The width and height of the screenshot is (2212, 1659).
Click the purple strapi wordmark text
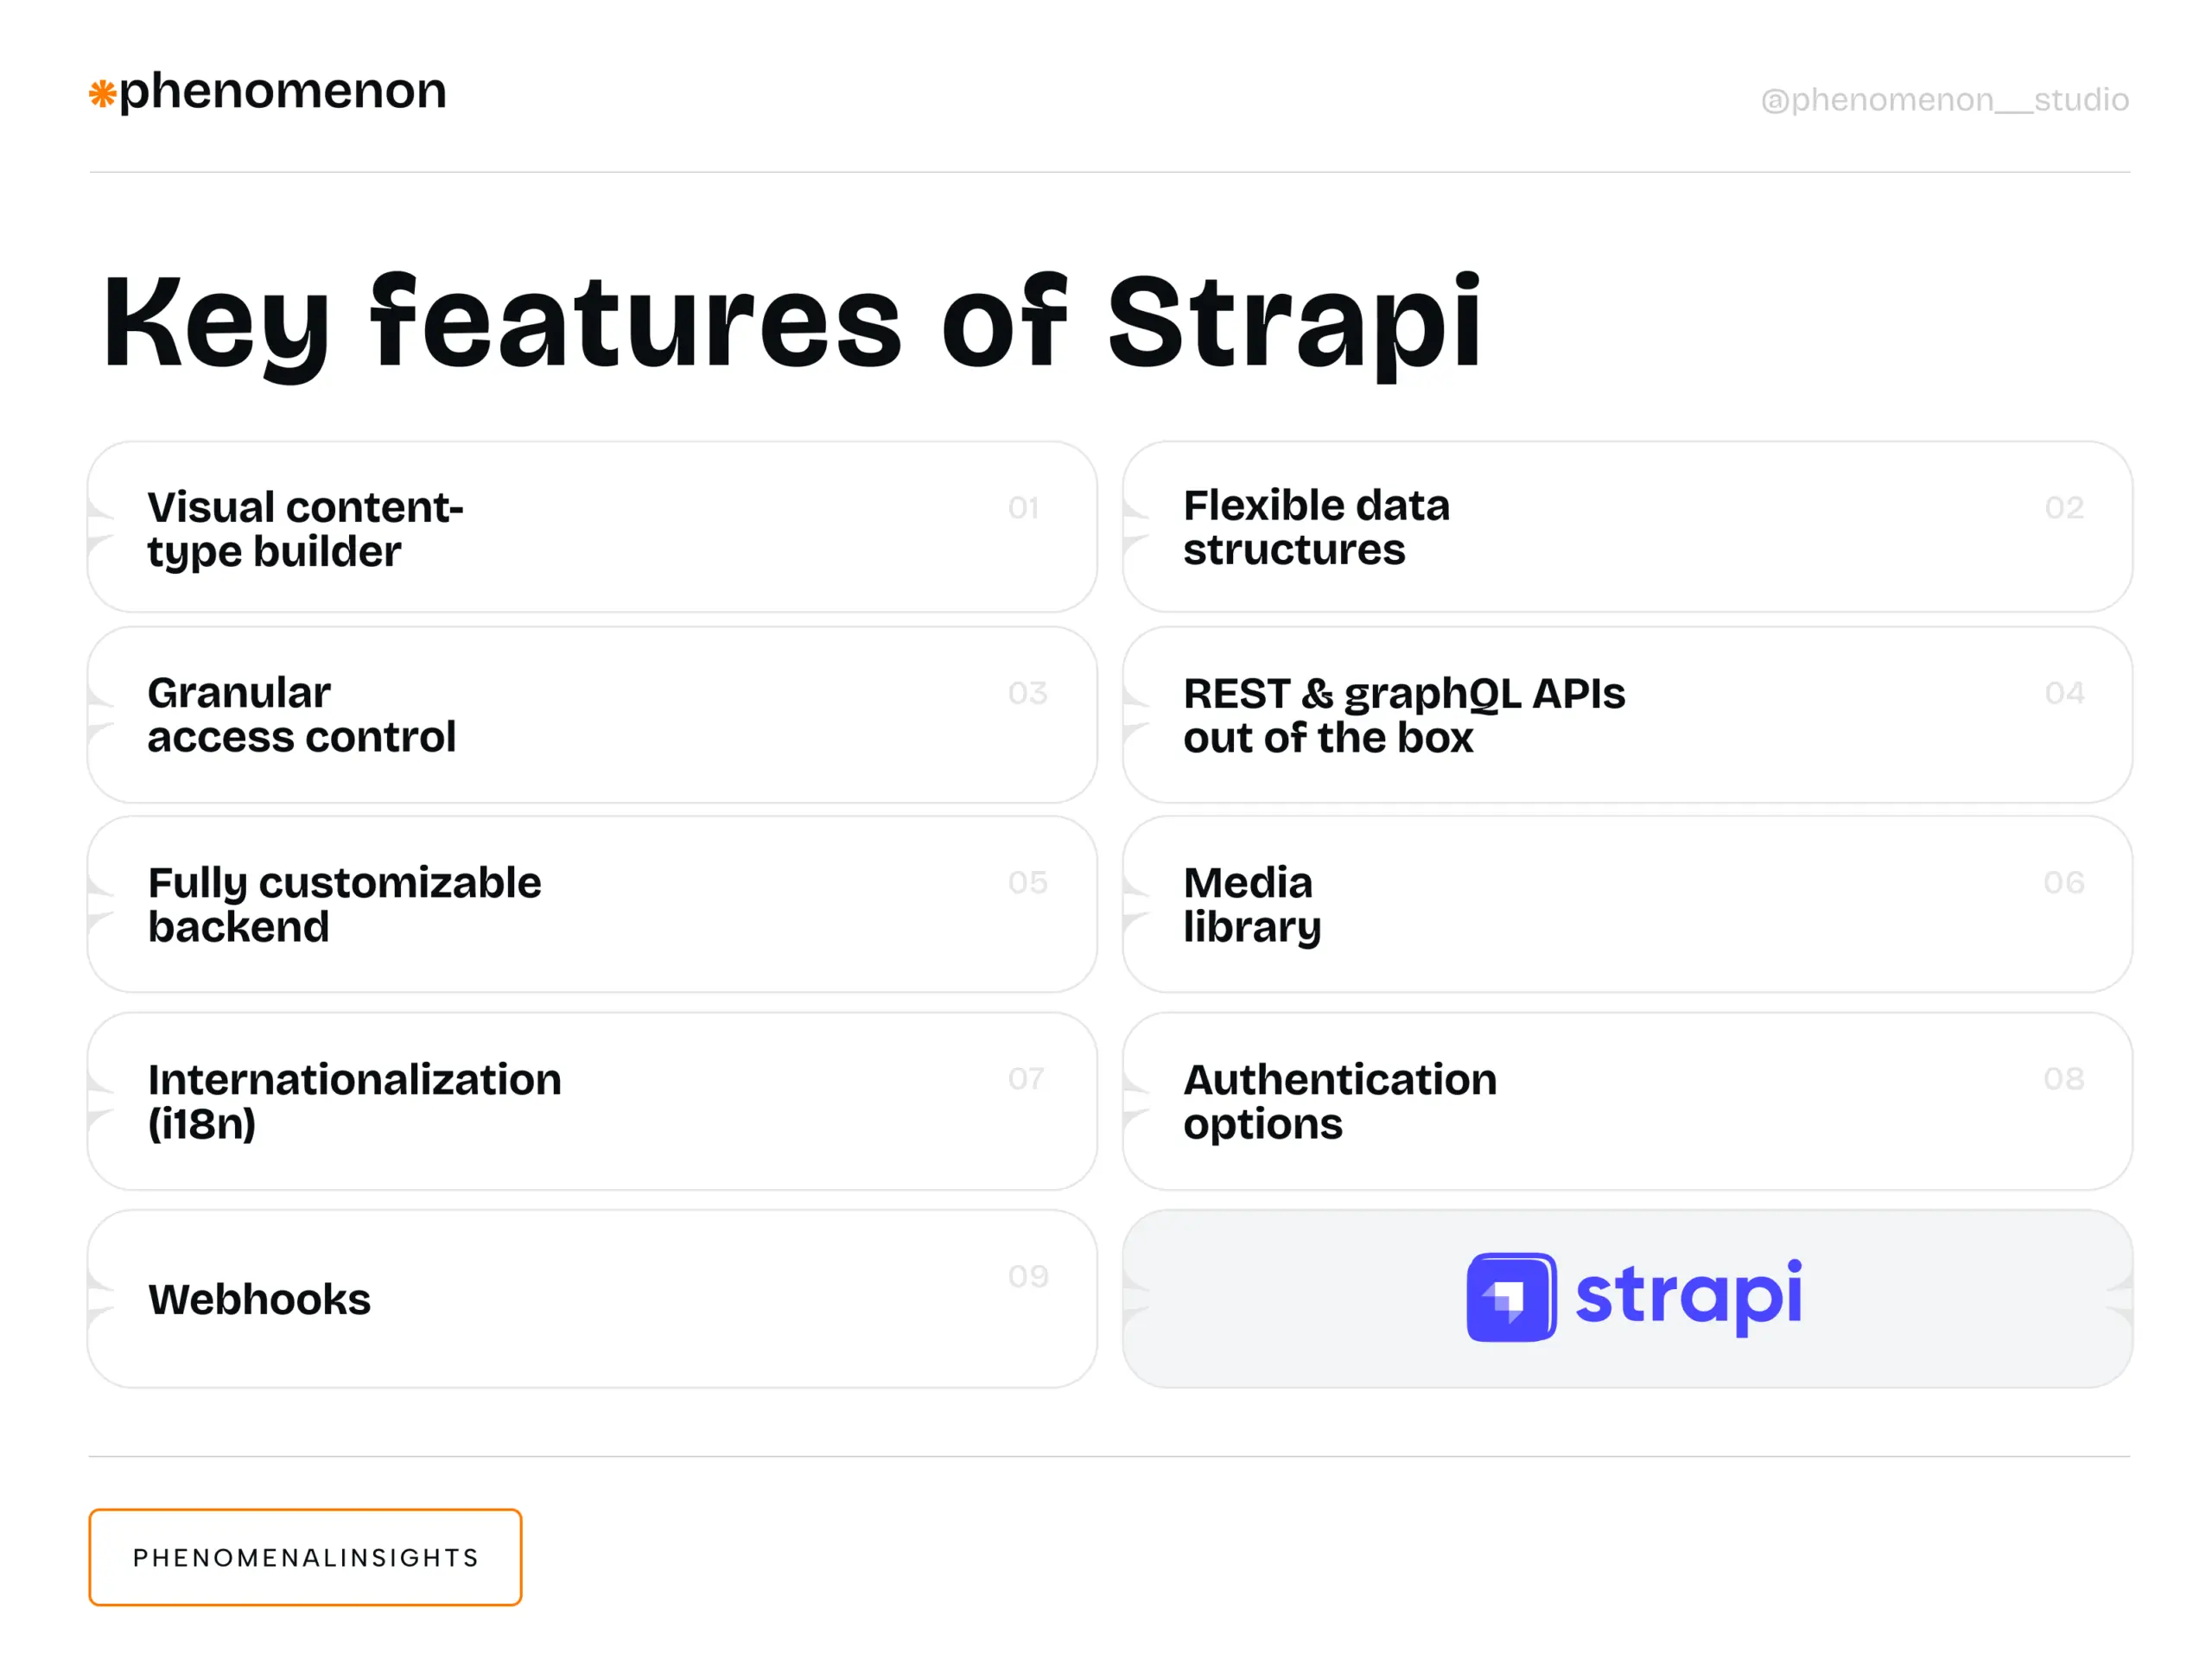pyautogui.click(x=1688, y=1295)
